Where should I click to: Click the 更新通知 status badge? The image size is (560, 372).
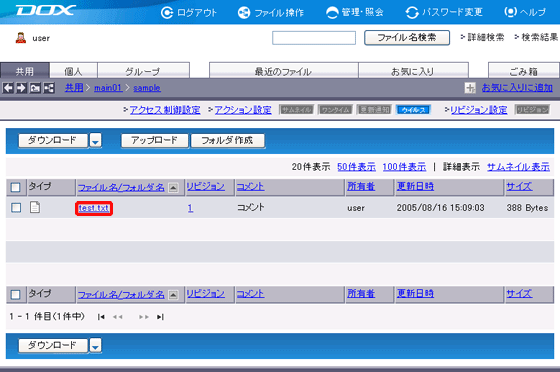375,110
